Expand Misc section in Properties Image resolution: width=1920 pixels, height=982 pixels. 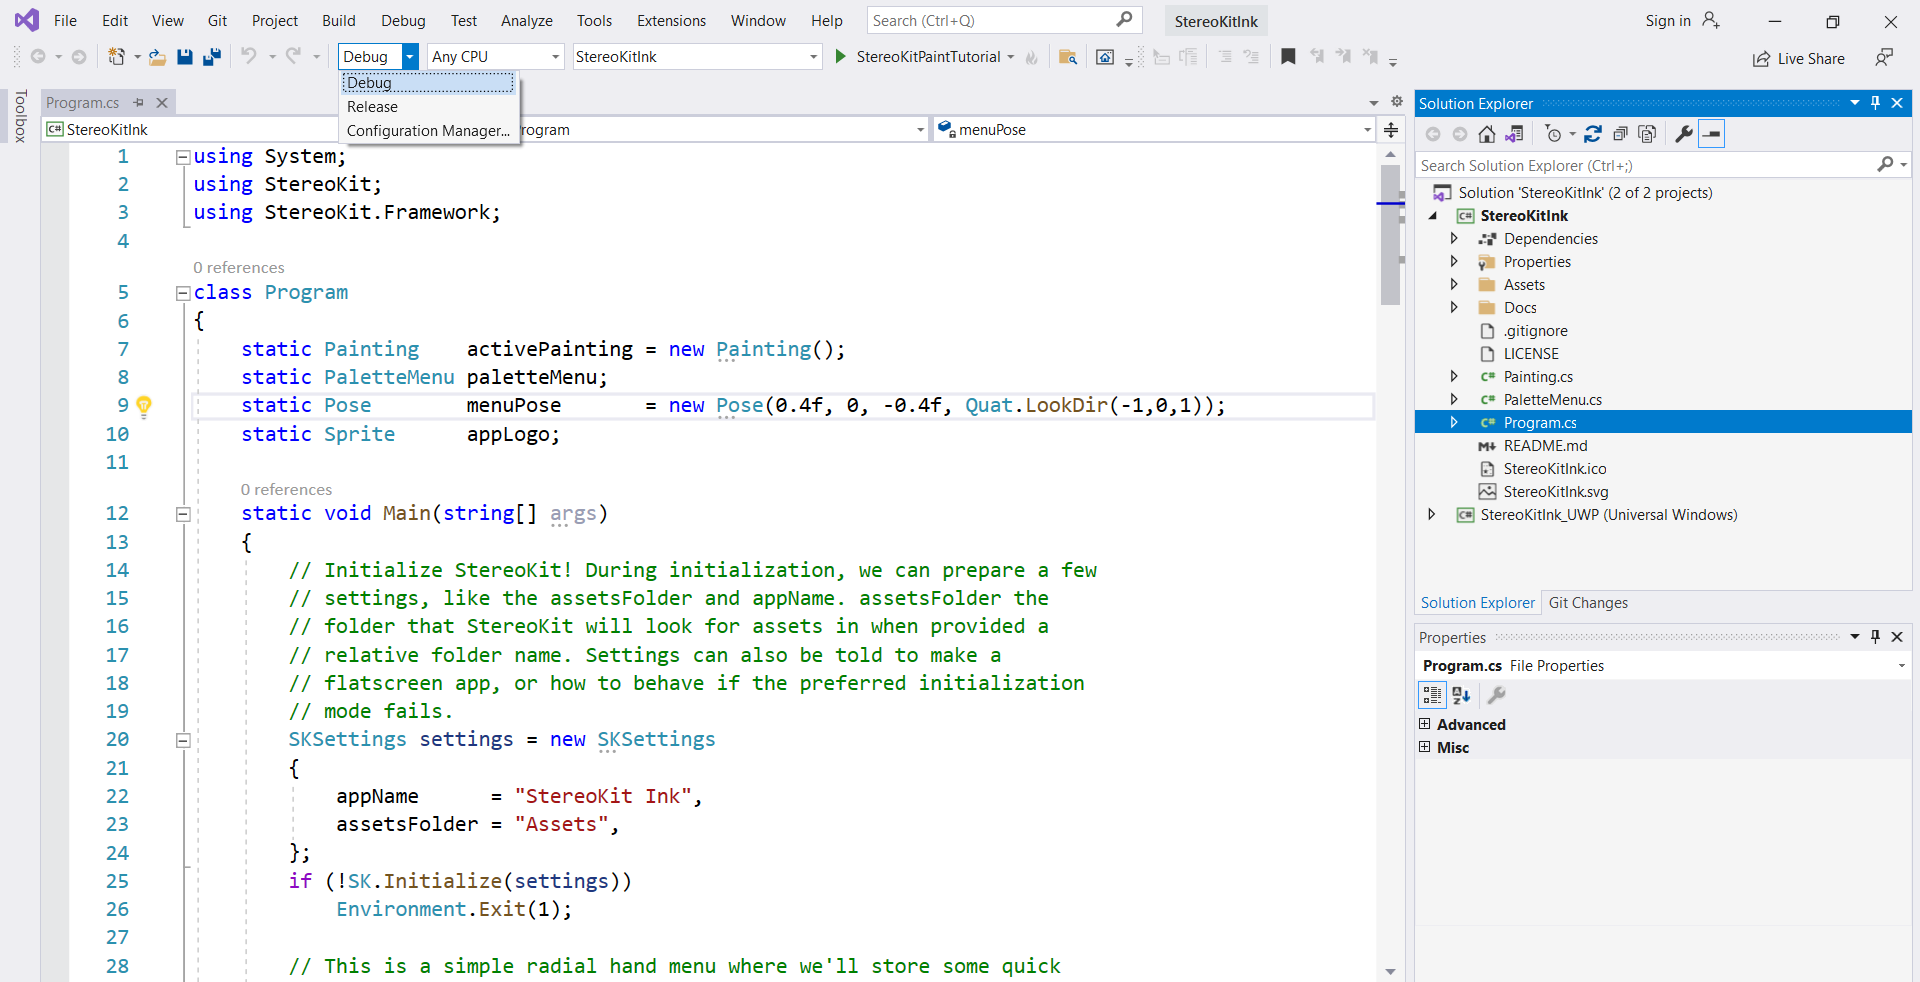pos(1425,747)
